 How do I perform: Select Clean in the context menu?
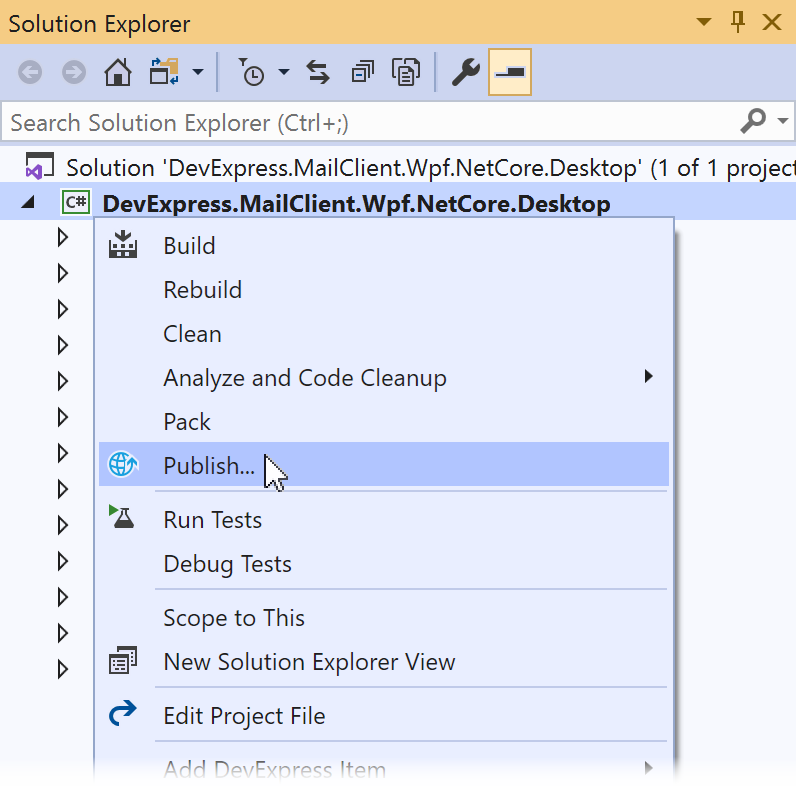[x=384, y=334]
